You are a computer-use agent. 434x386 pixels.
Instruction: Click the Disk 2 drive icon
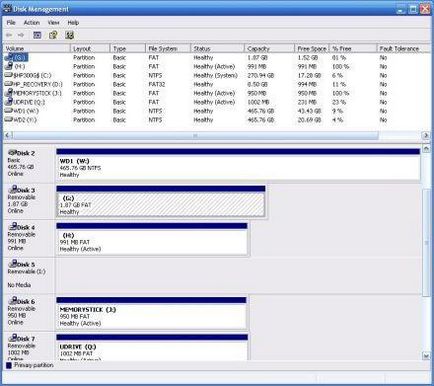[12, 153]
